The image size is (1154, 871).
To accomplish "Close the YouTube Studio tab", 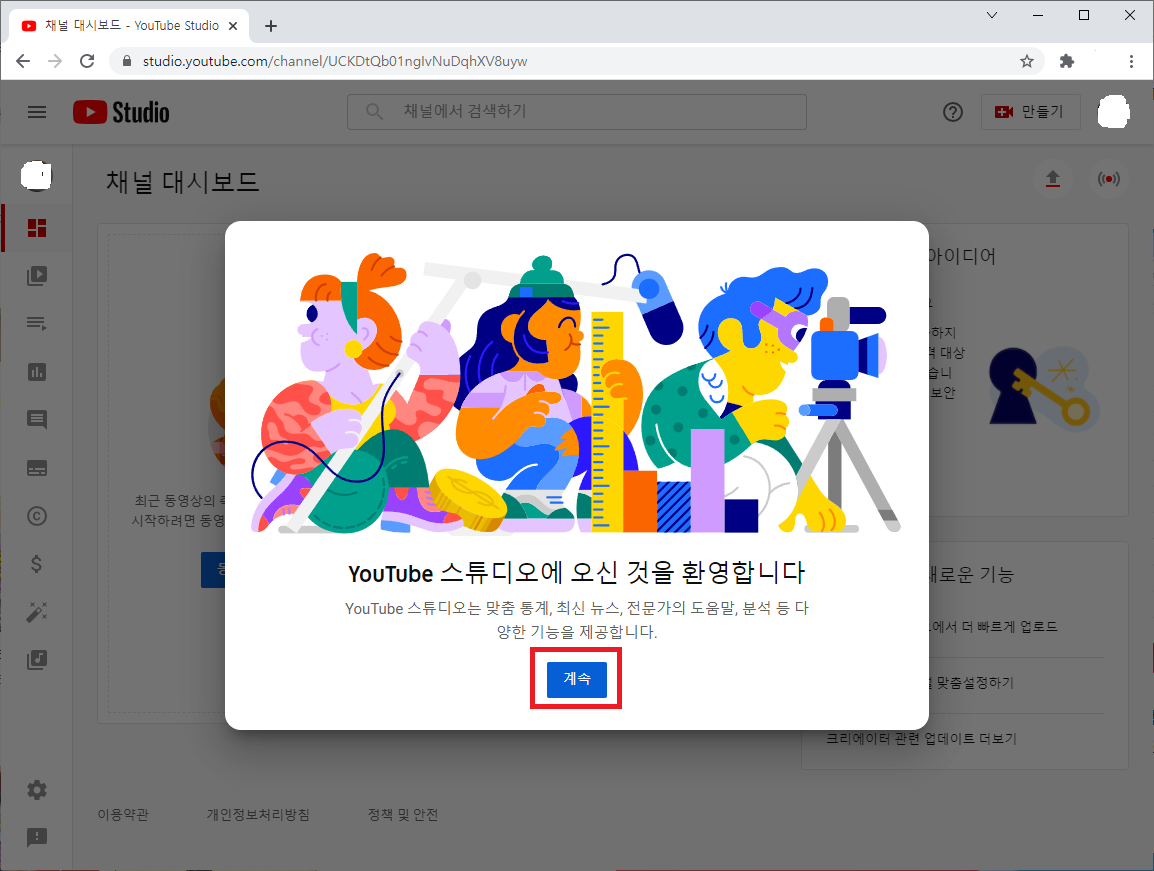I will pyautogui.click(x=233, y=26).
